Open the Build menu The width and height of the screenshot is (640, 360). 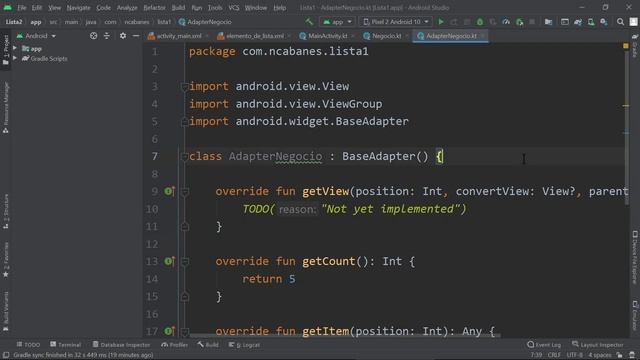tap(178, 7)
